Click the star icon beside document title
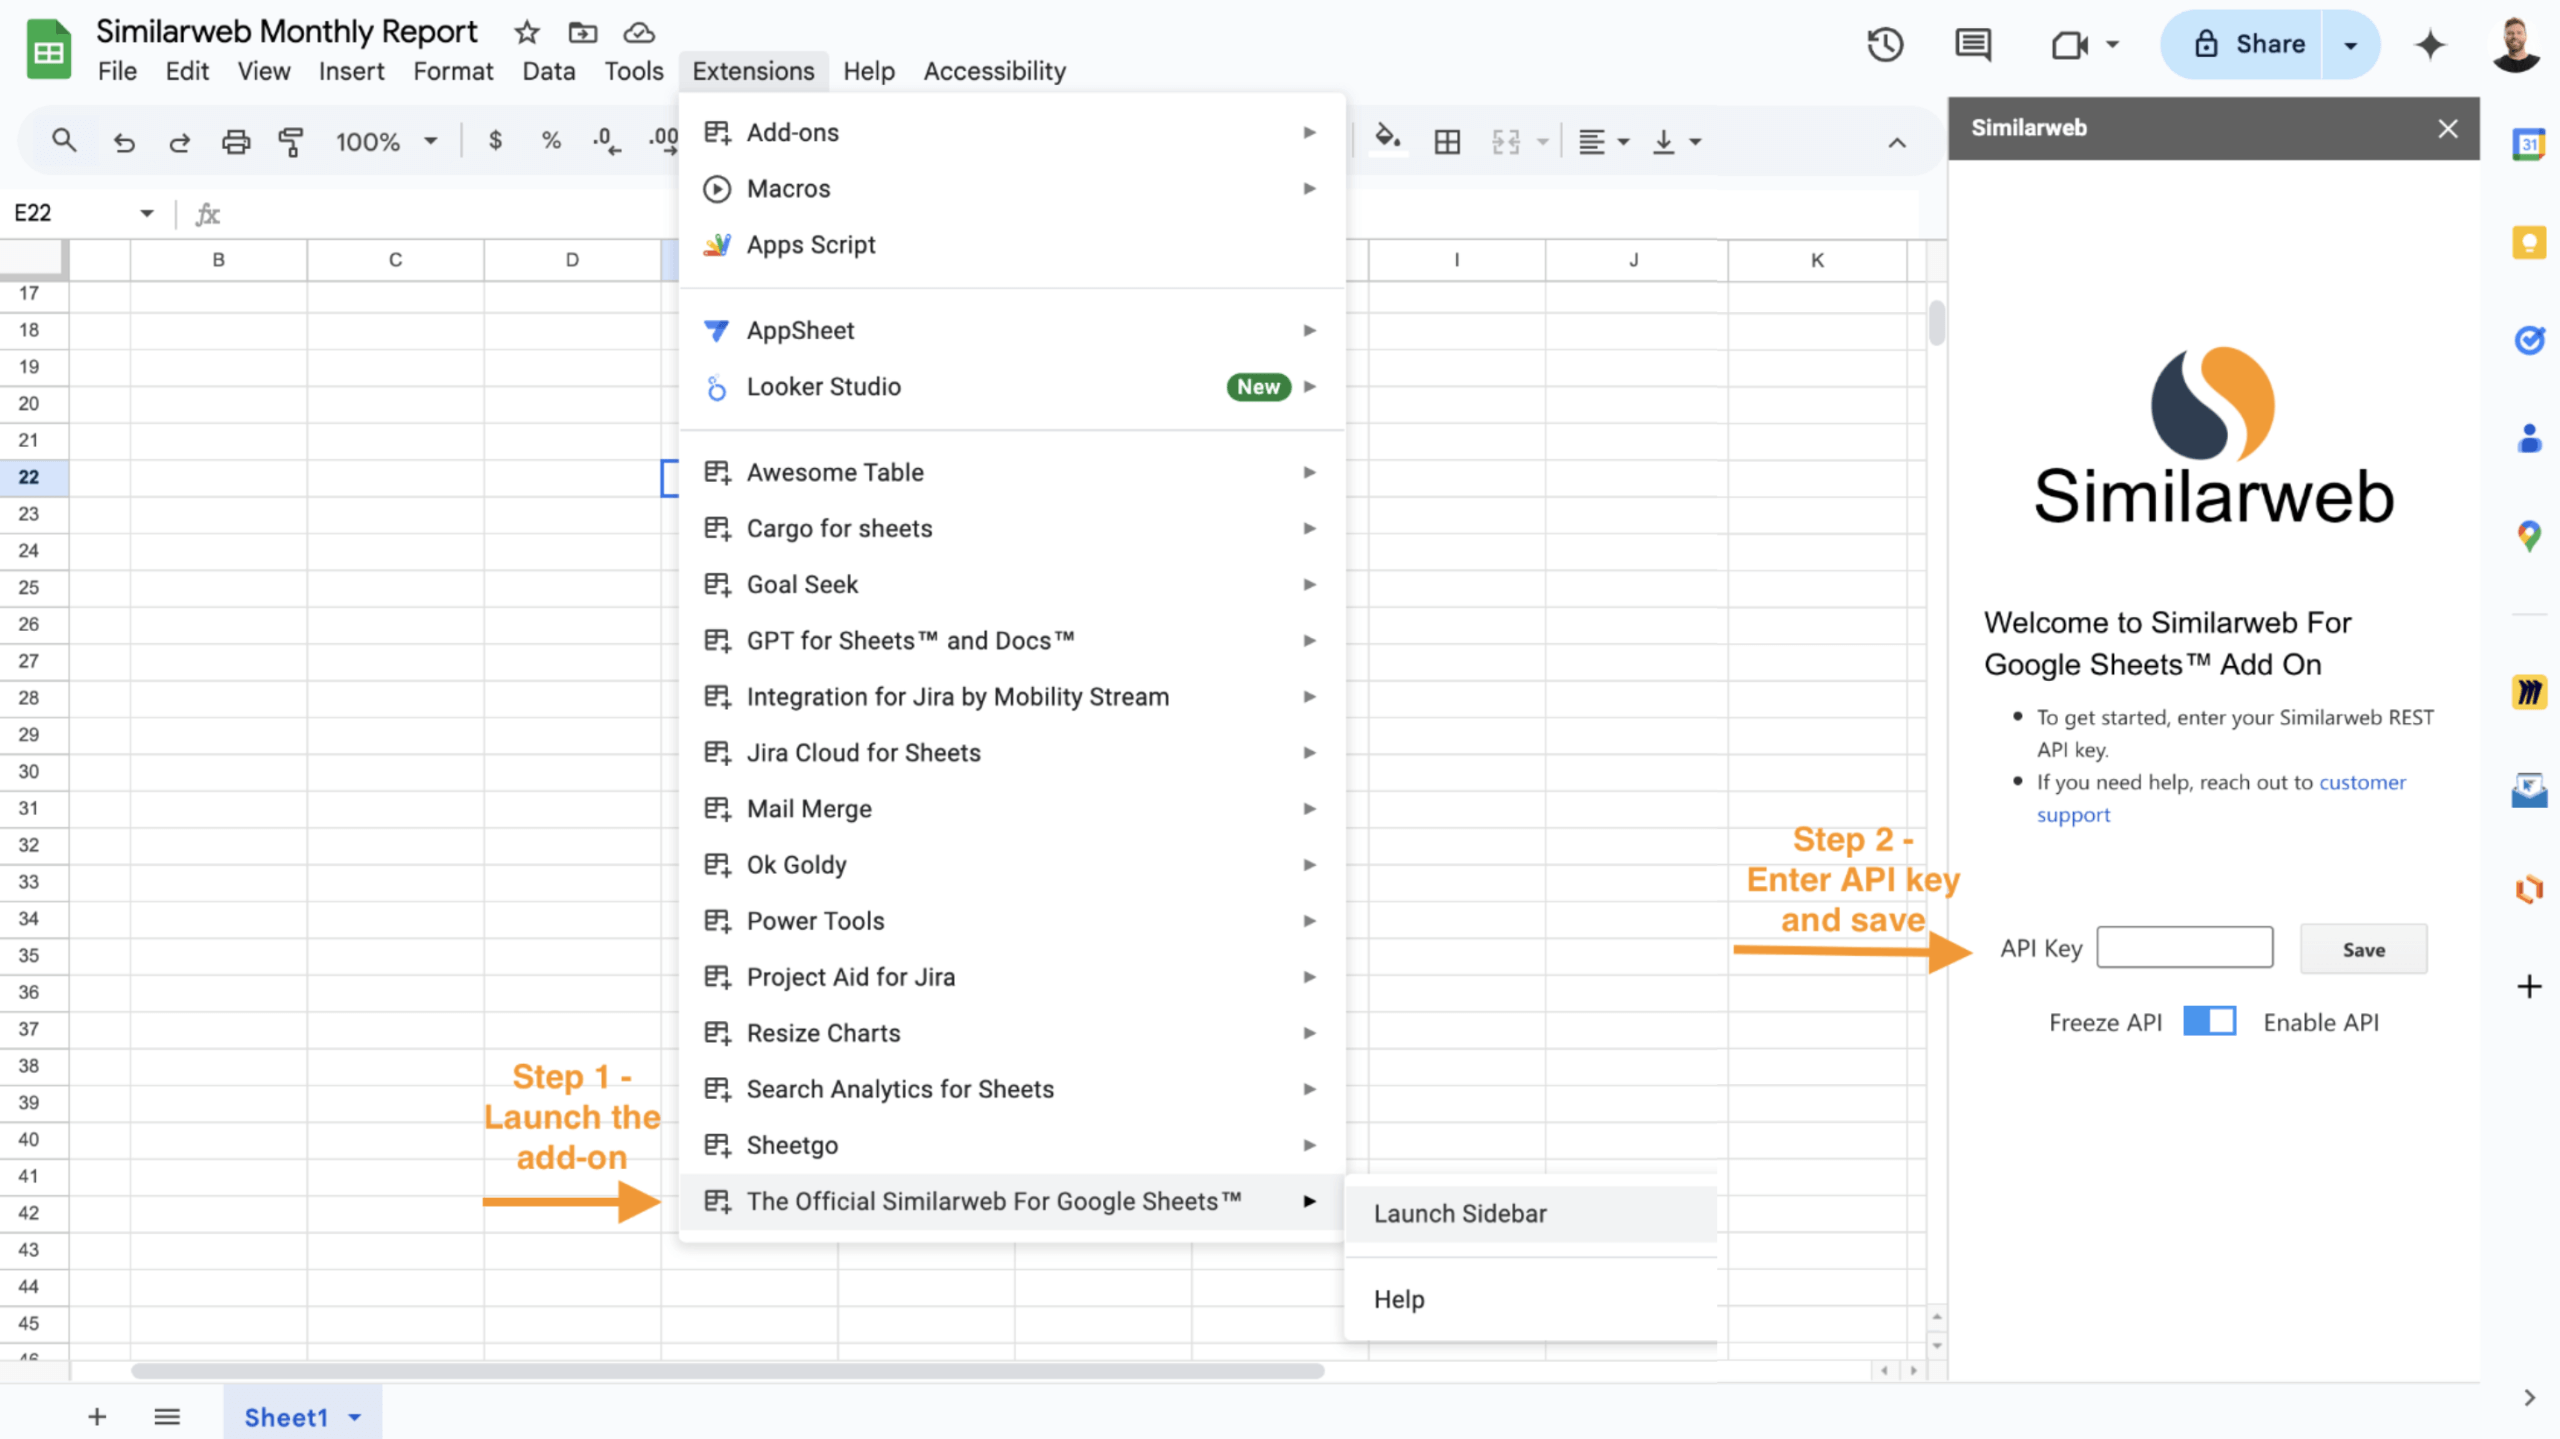The height and width of the screenshot is (1439, 2560). (x=526, y=32)
